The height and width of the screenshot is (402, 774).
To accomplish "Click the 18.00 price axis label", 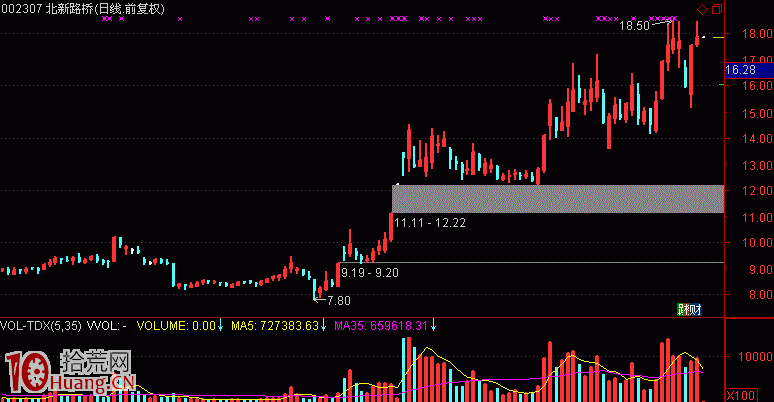I will (757, 34).
